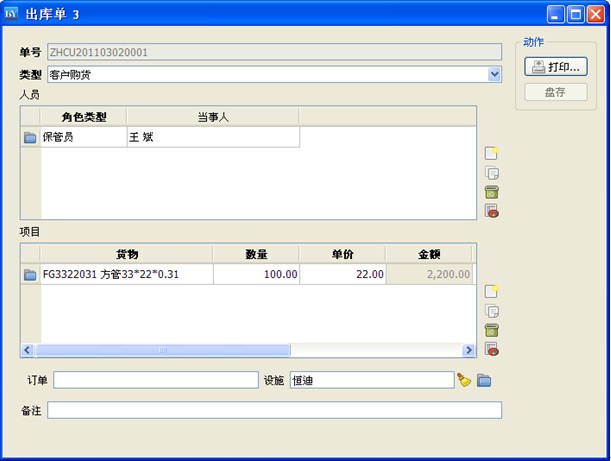Click green trash icon beside 项目 table
This screenshot has height=461, width=611.
[x=491, y=330]
